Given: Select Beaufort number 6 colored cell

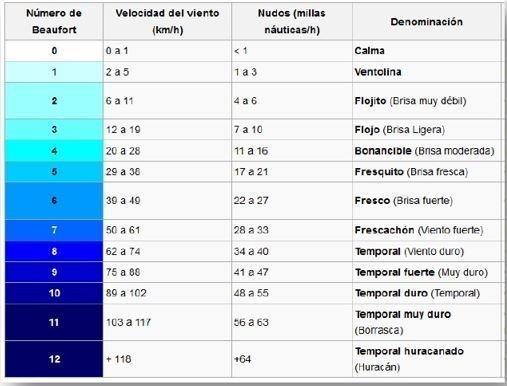Looking at the screenshot, I should coord(54,200).
